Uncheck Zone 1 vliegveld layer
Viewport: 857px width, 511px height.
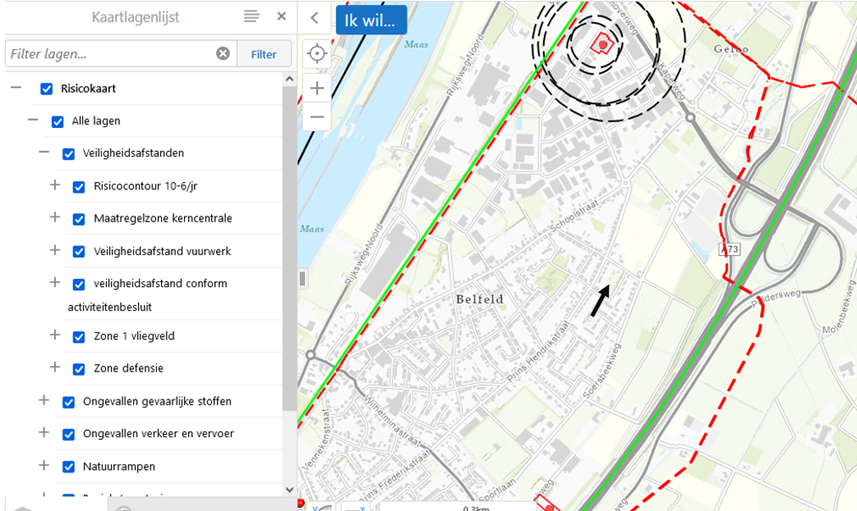coord(79,337)
